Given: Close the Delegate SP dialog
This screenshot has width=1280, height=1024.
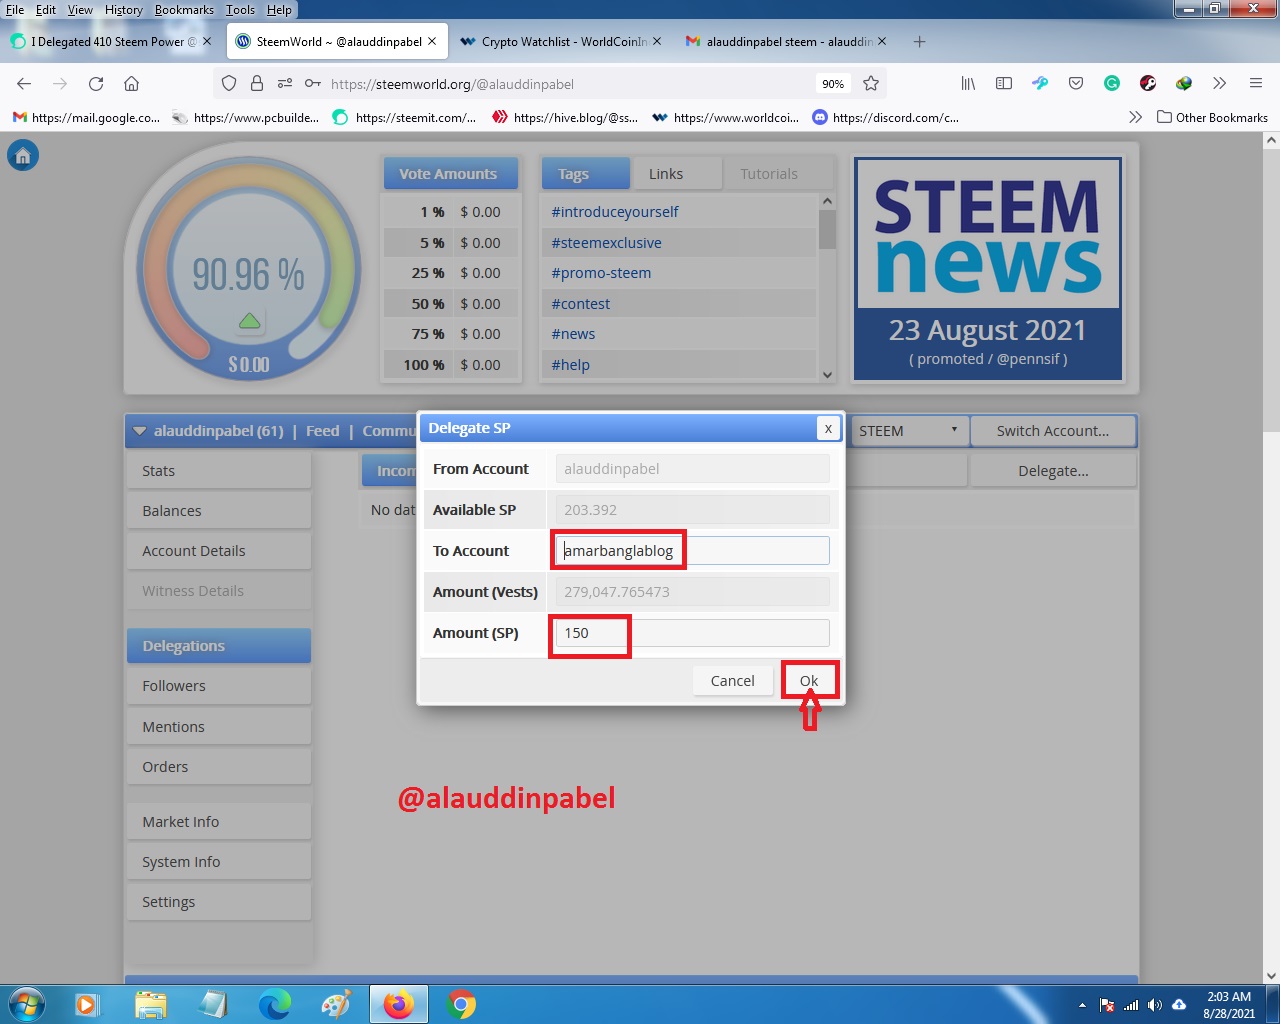Looking at the screenshot, I should click(828, 428).
